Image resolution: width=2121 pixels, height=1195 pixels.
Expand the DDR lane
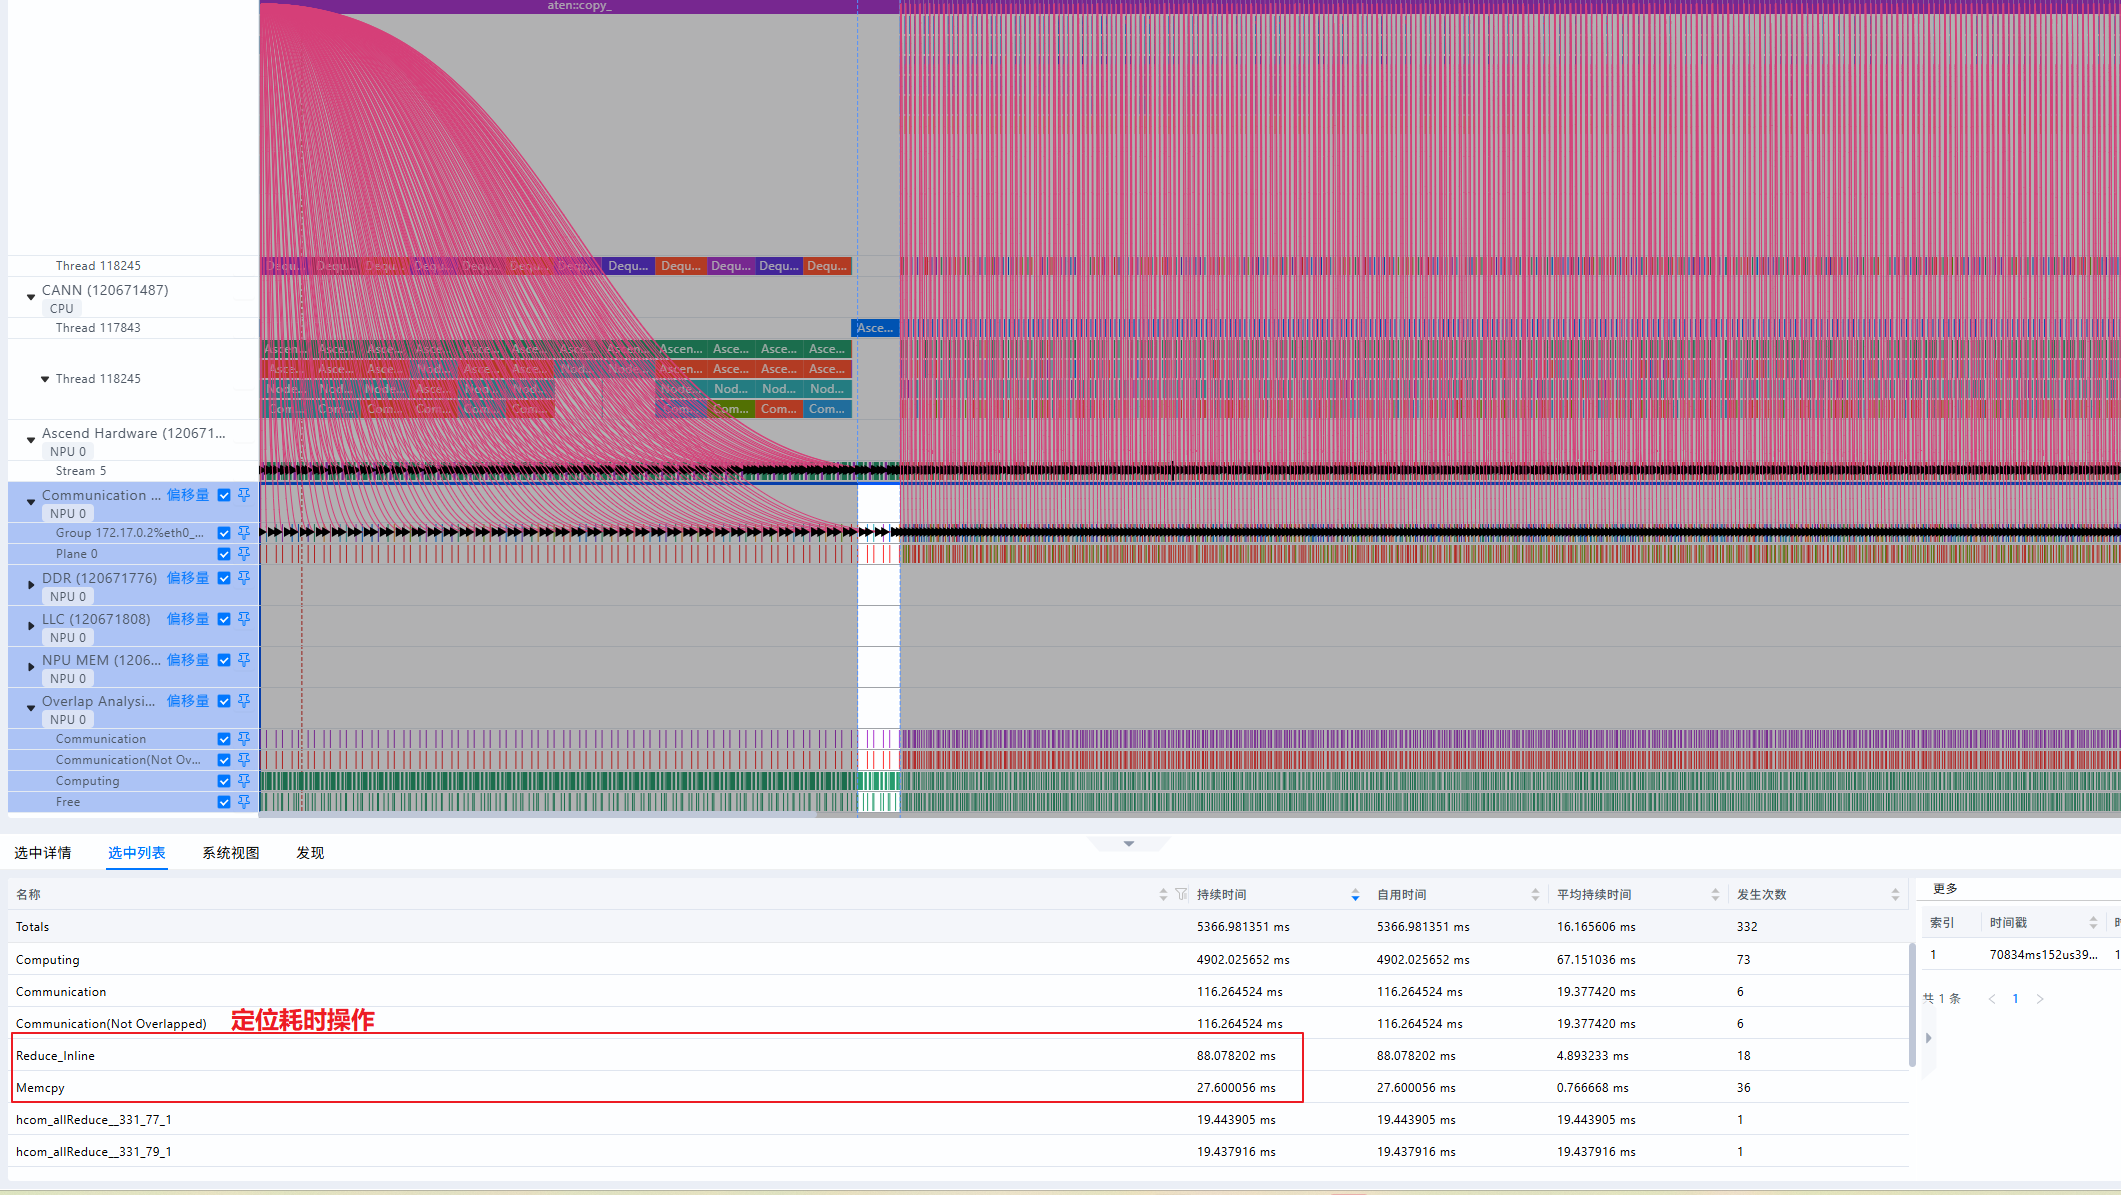tap(31, 585)
